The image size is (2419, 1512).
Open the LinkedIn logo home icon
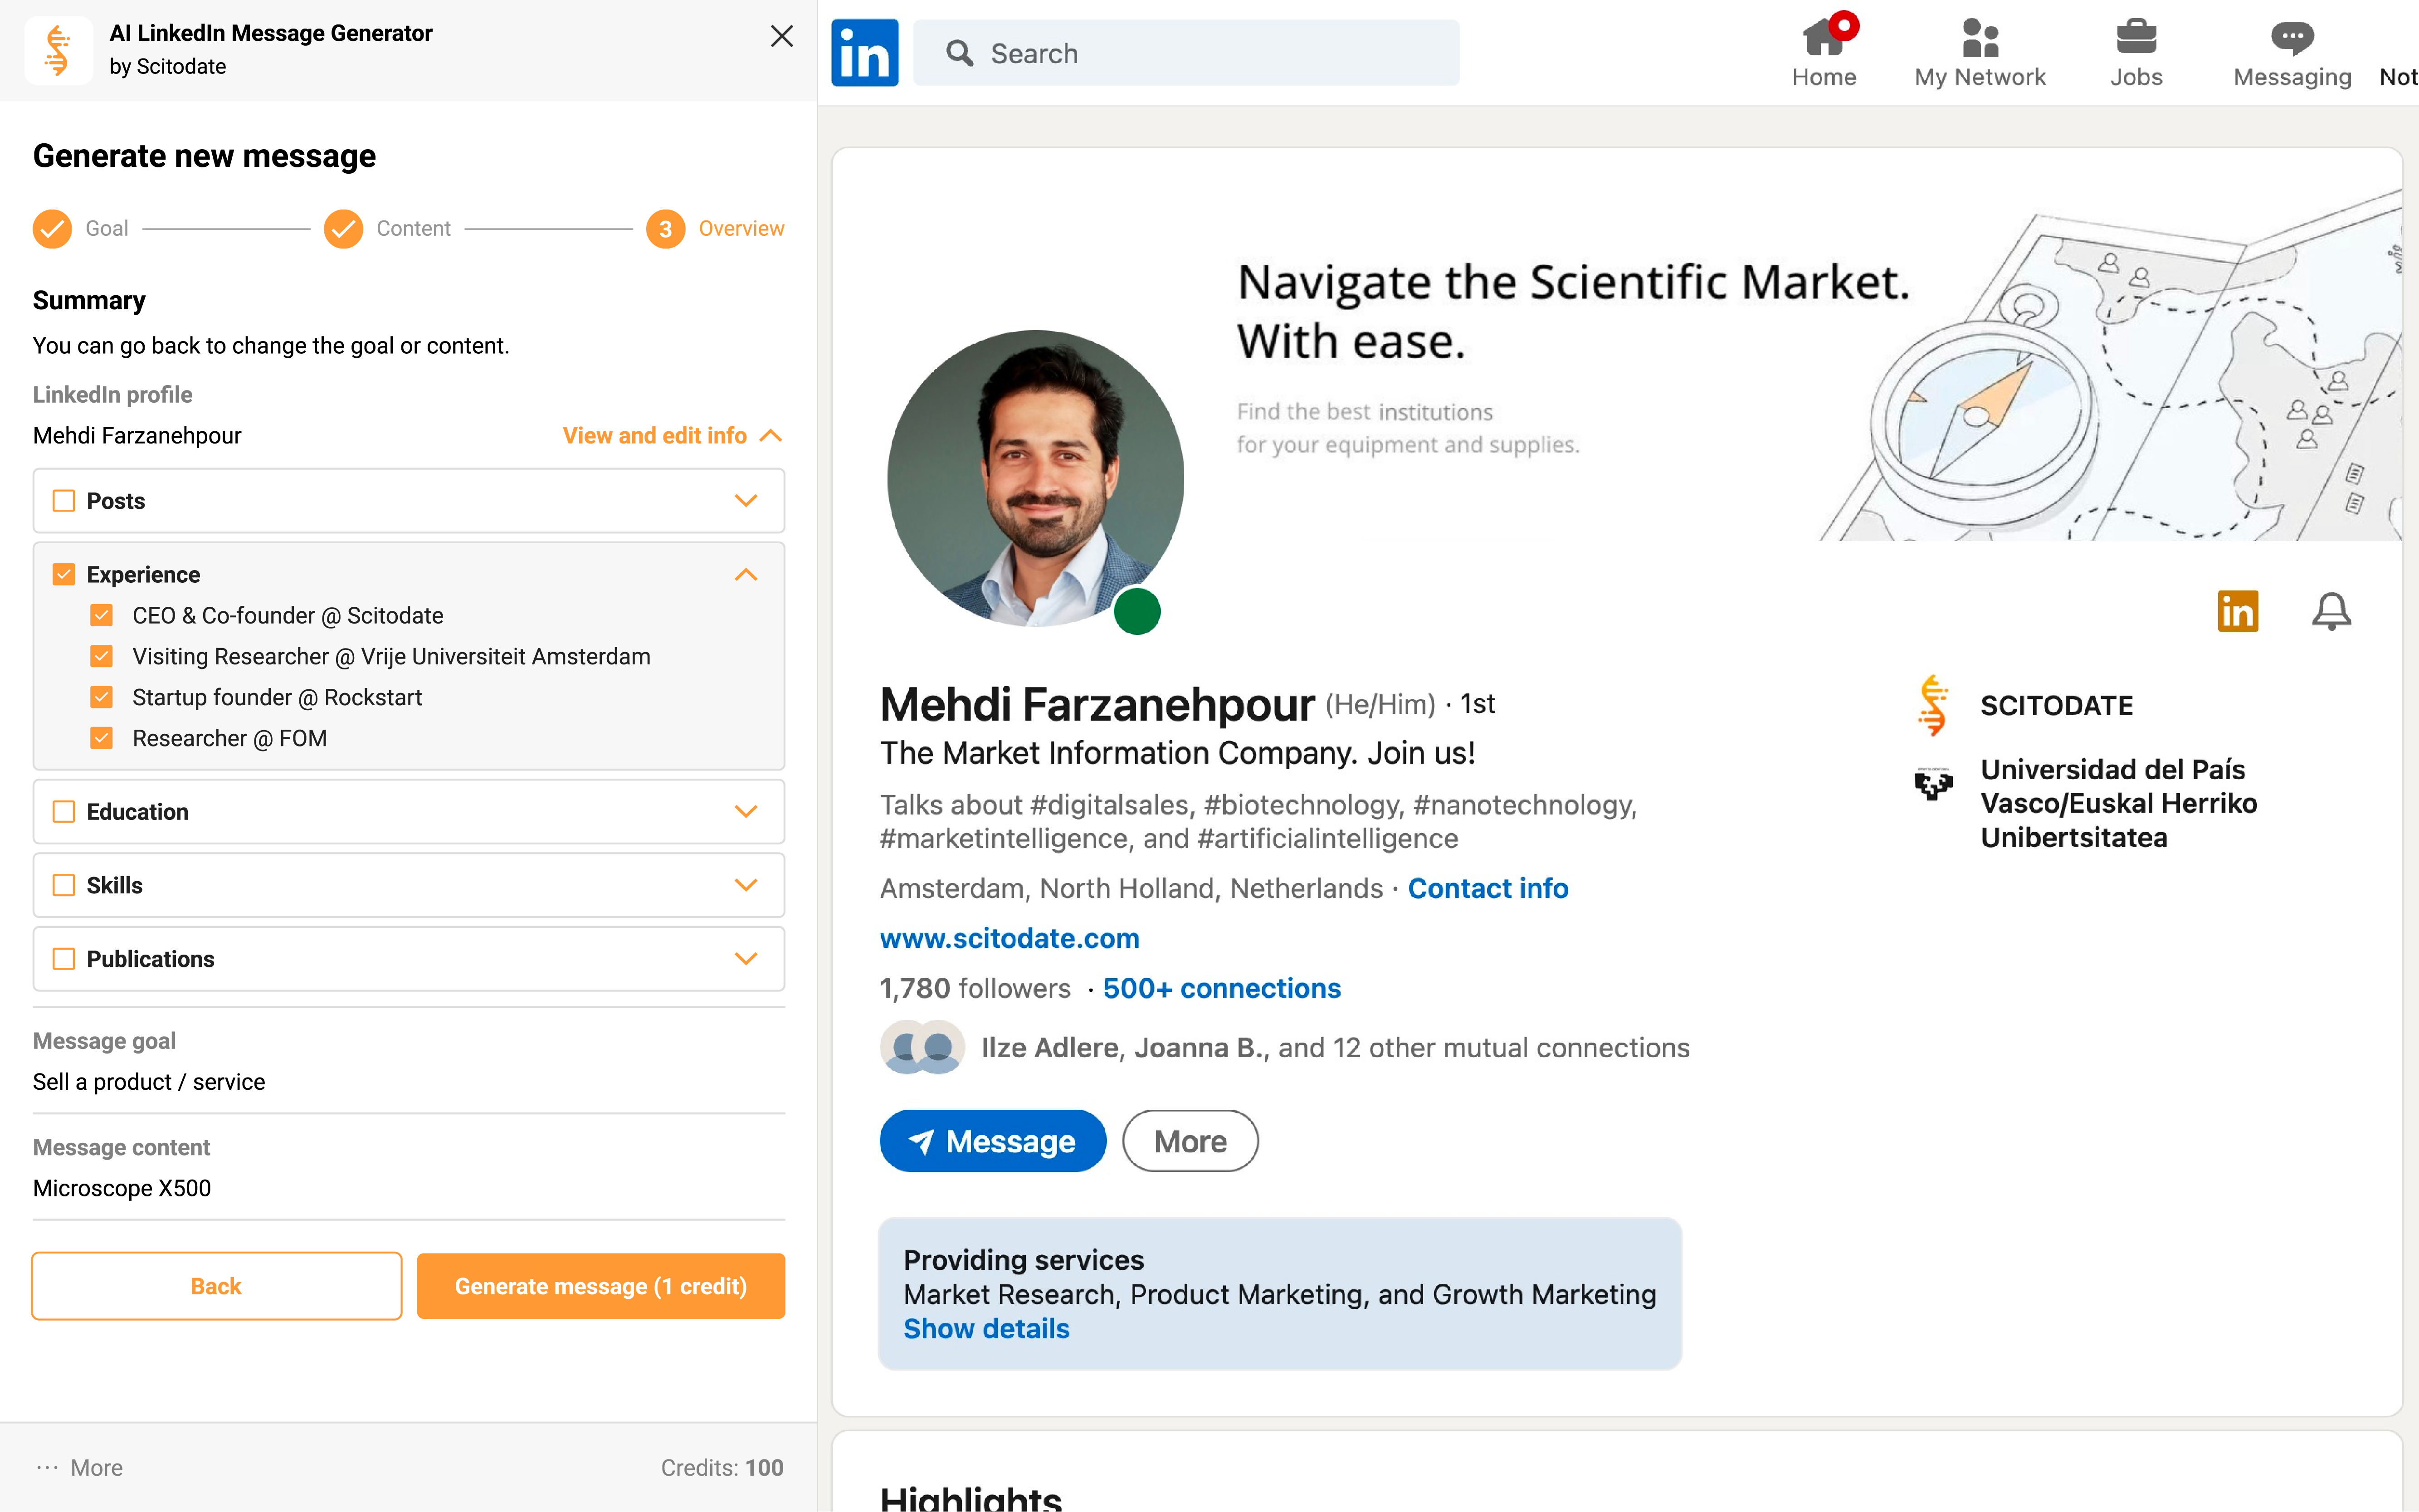click(x=864, y=52)
